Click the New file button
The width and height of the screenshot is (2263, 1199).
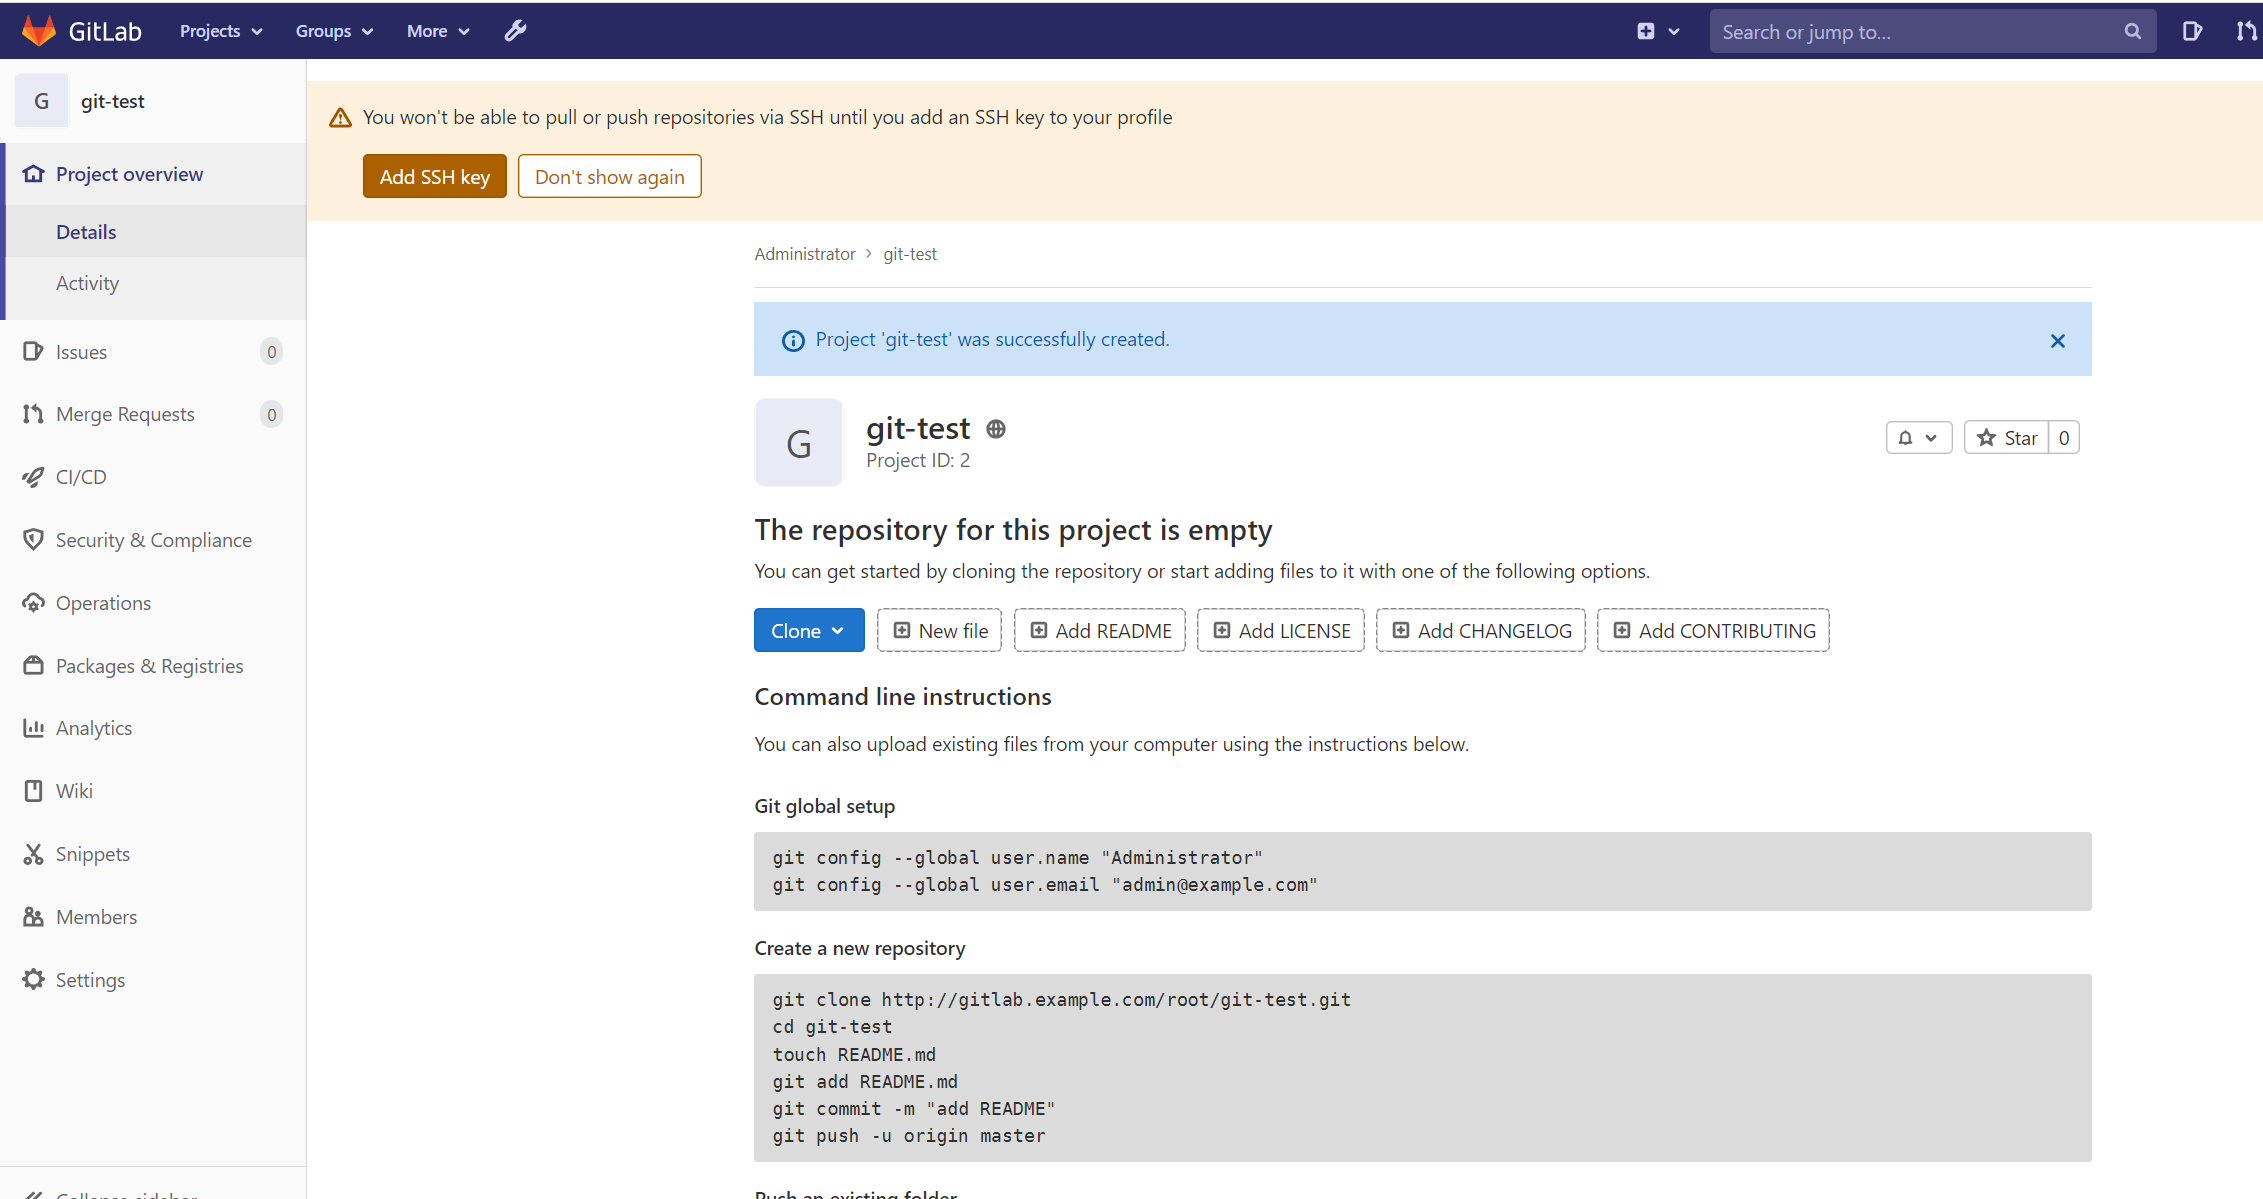tap(939, 631)
